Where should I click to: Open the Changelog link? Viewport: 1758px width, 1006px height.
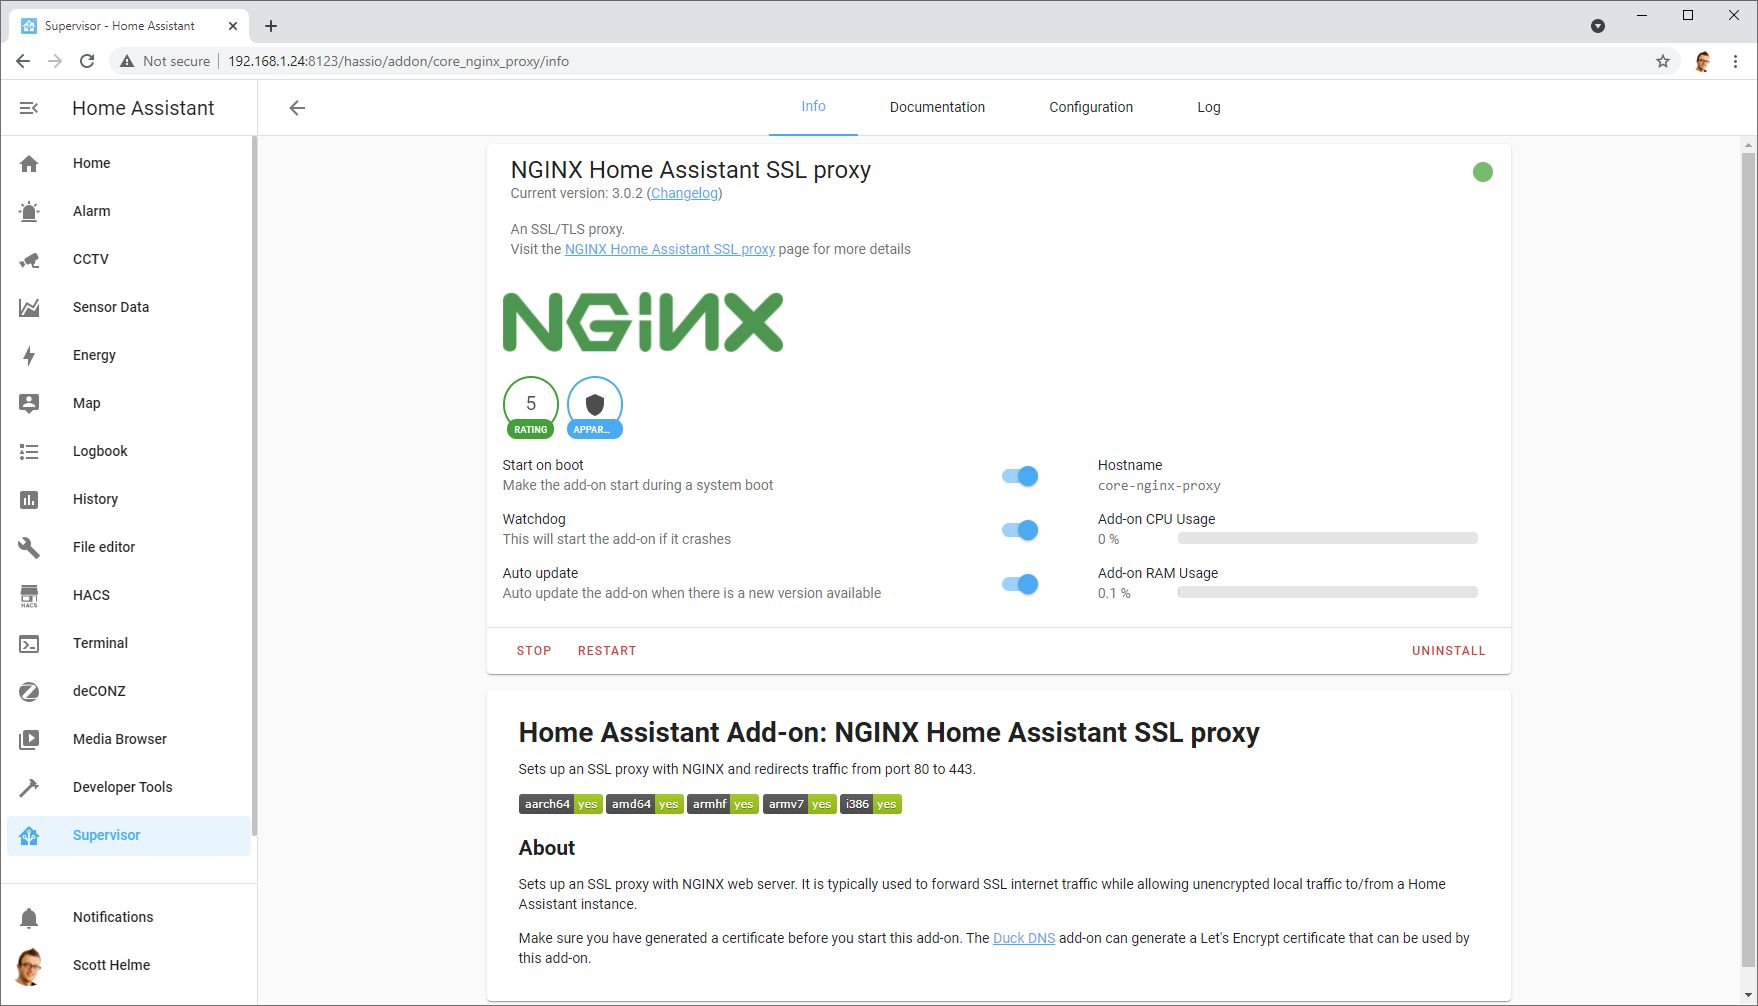[685, 193]
